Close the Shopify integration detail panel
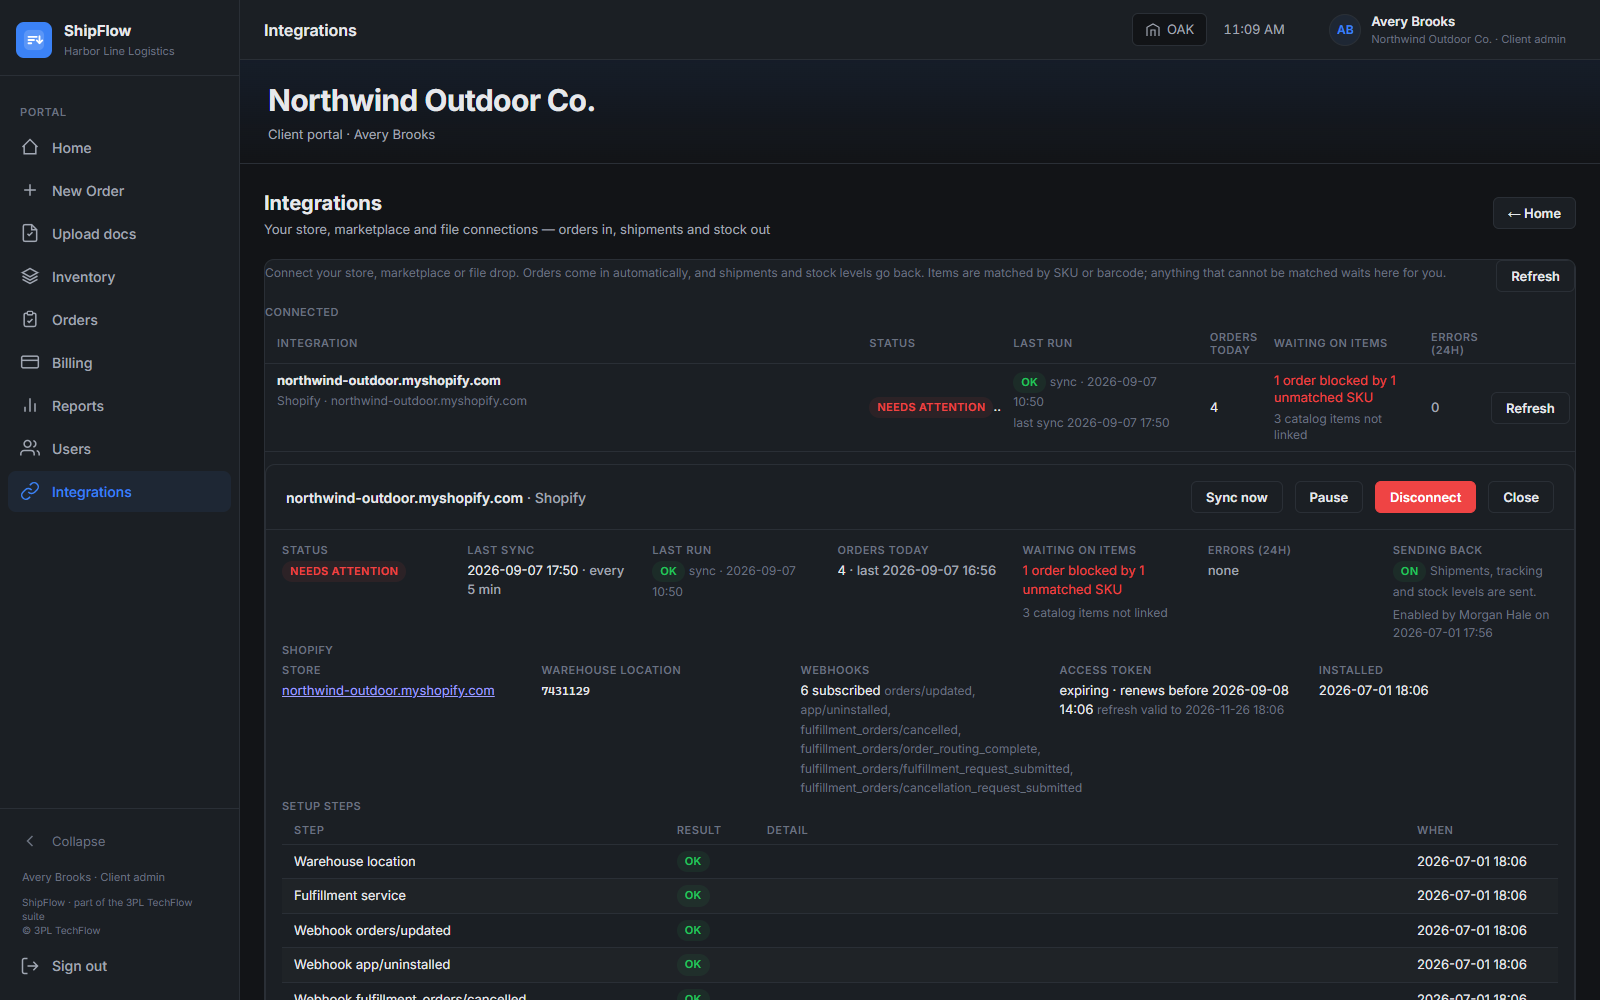This screenshot has width=1600, height=1000. pos(1520,497)
